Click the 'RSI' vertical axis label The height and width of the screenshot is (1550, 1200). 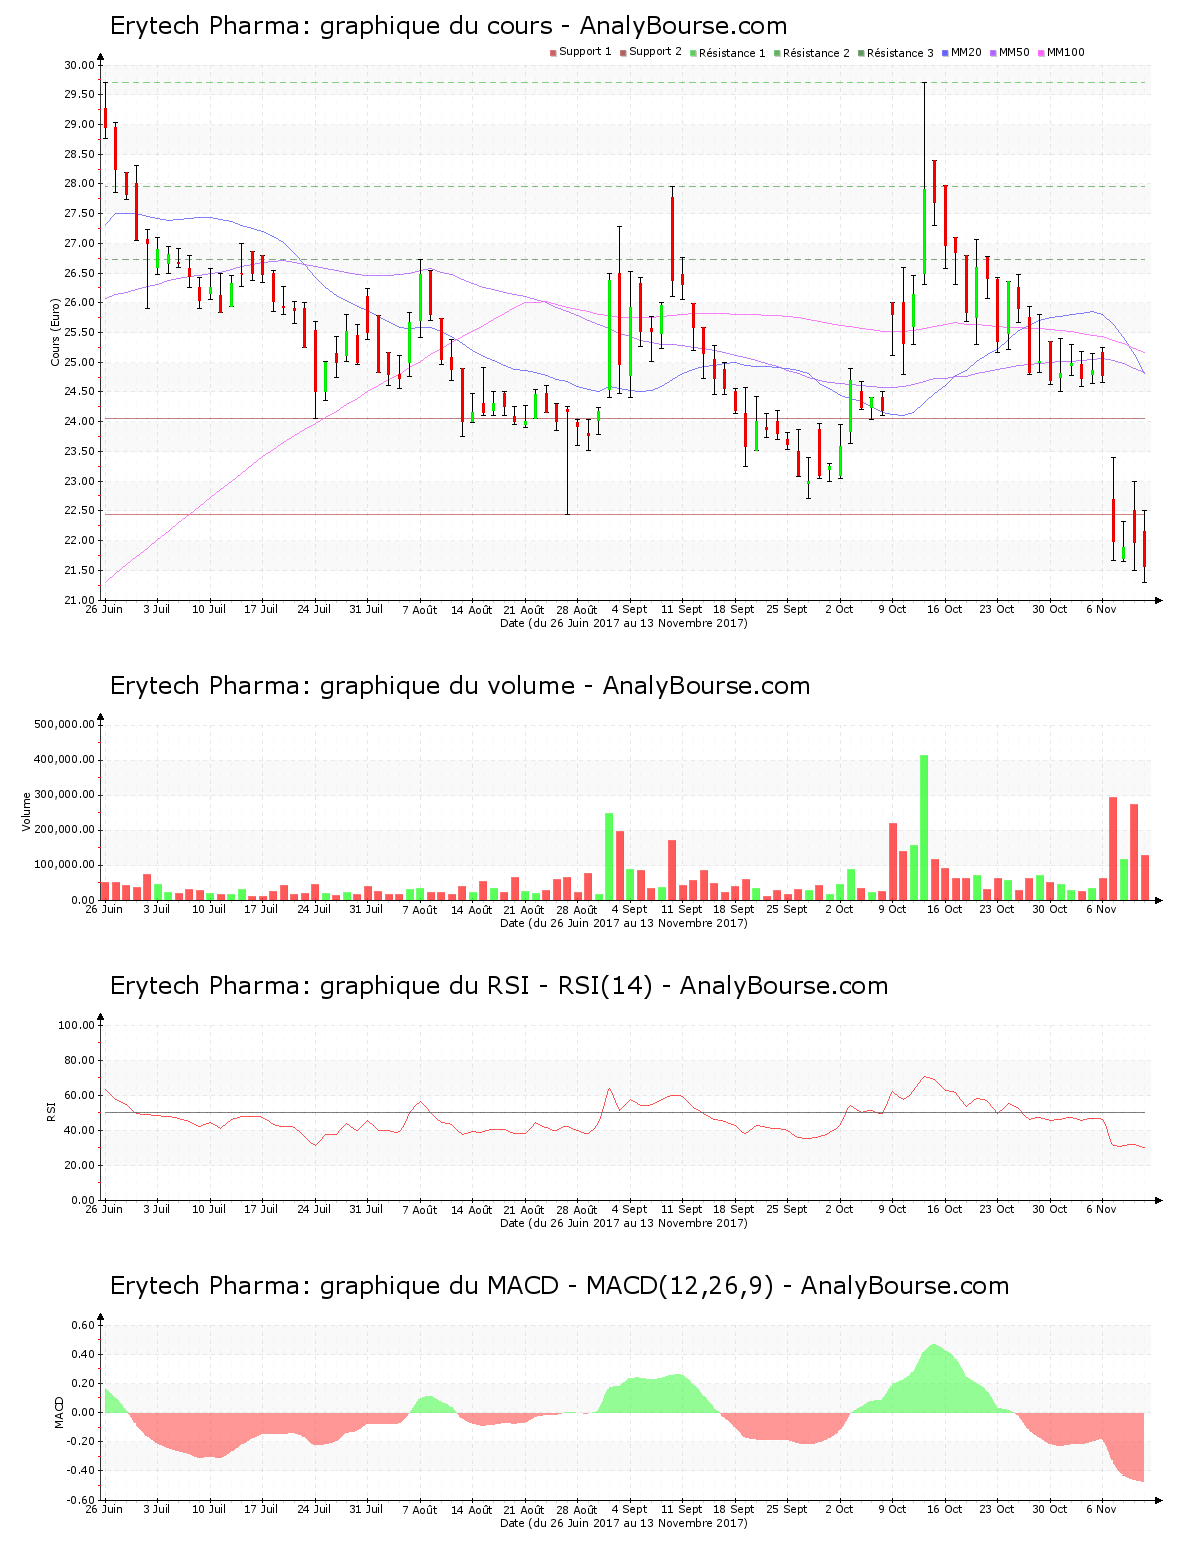50,1111
